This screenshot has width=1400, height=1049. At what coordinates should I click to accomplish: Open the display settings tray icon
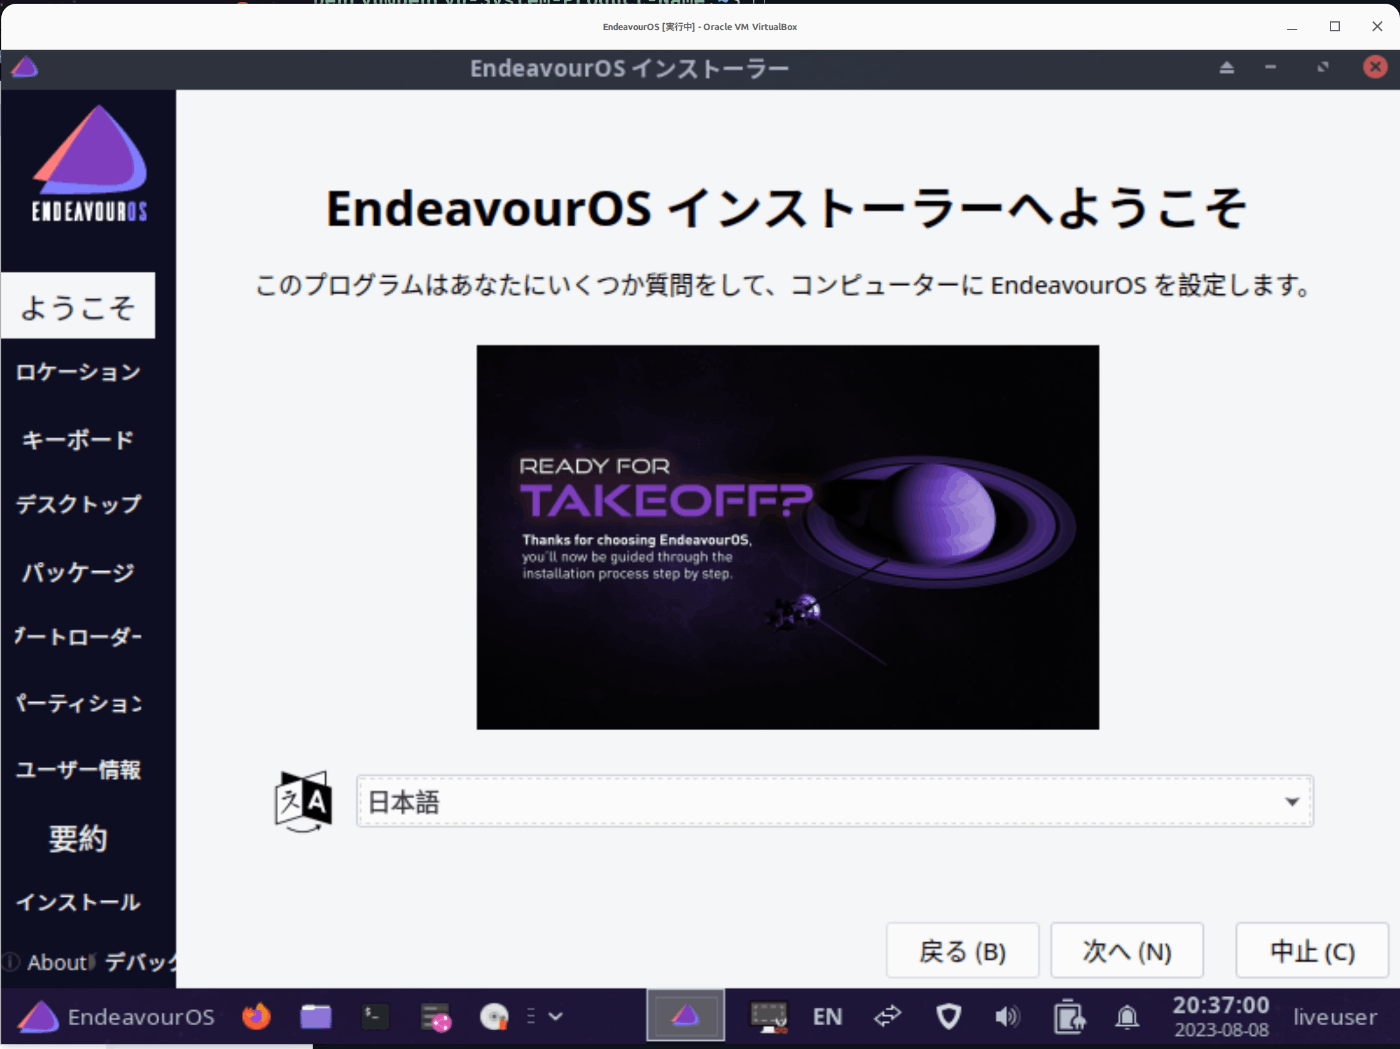[x=769, y=1017]
